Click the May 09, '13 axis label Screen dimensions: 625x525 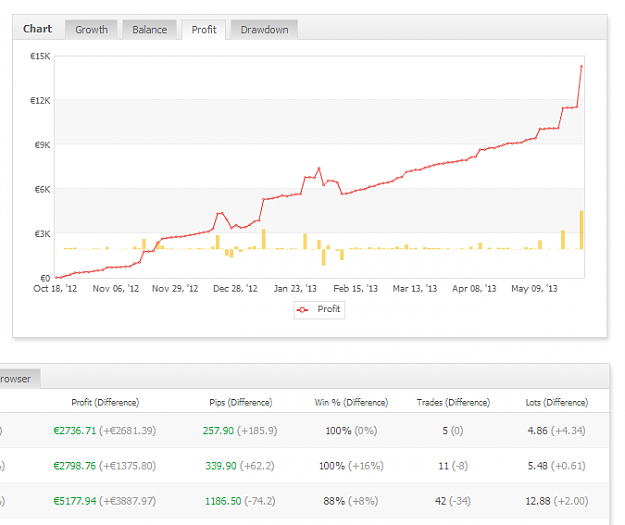[534, 289]
